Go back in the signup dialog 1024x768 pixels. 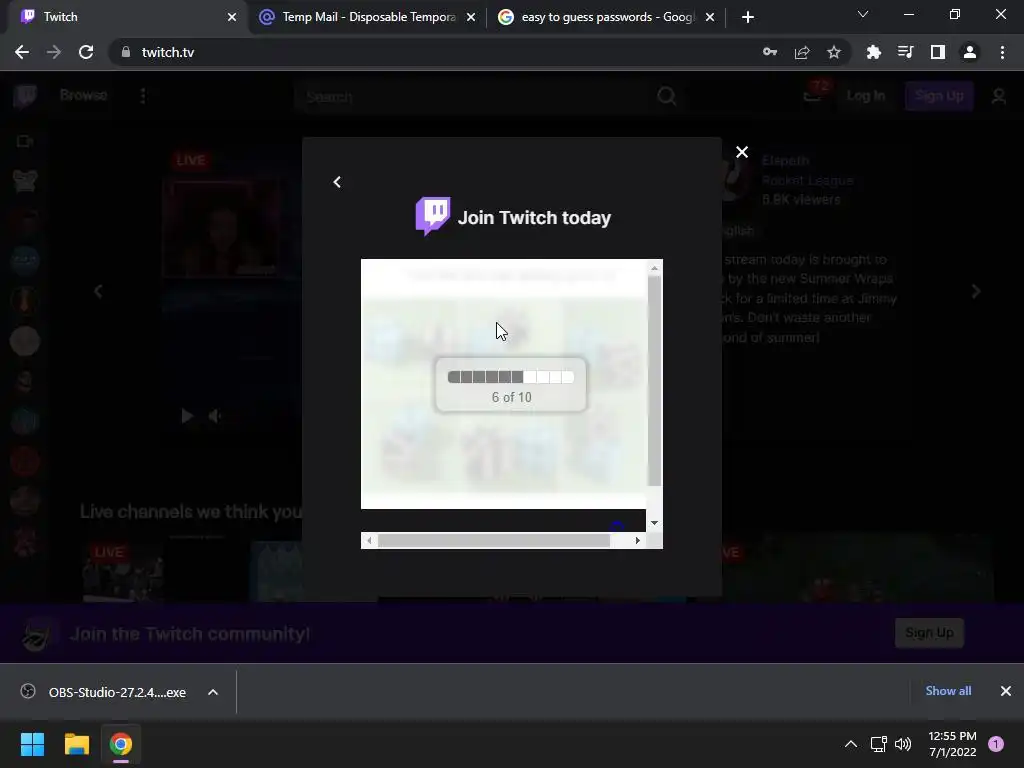click(337, 182)
